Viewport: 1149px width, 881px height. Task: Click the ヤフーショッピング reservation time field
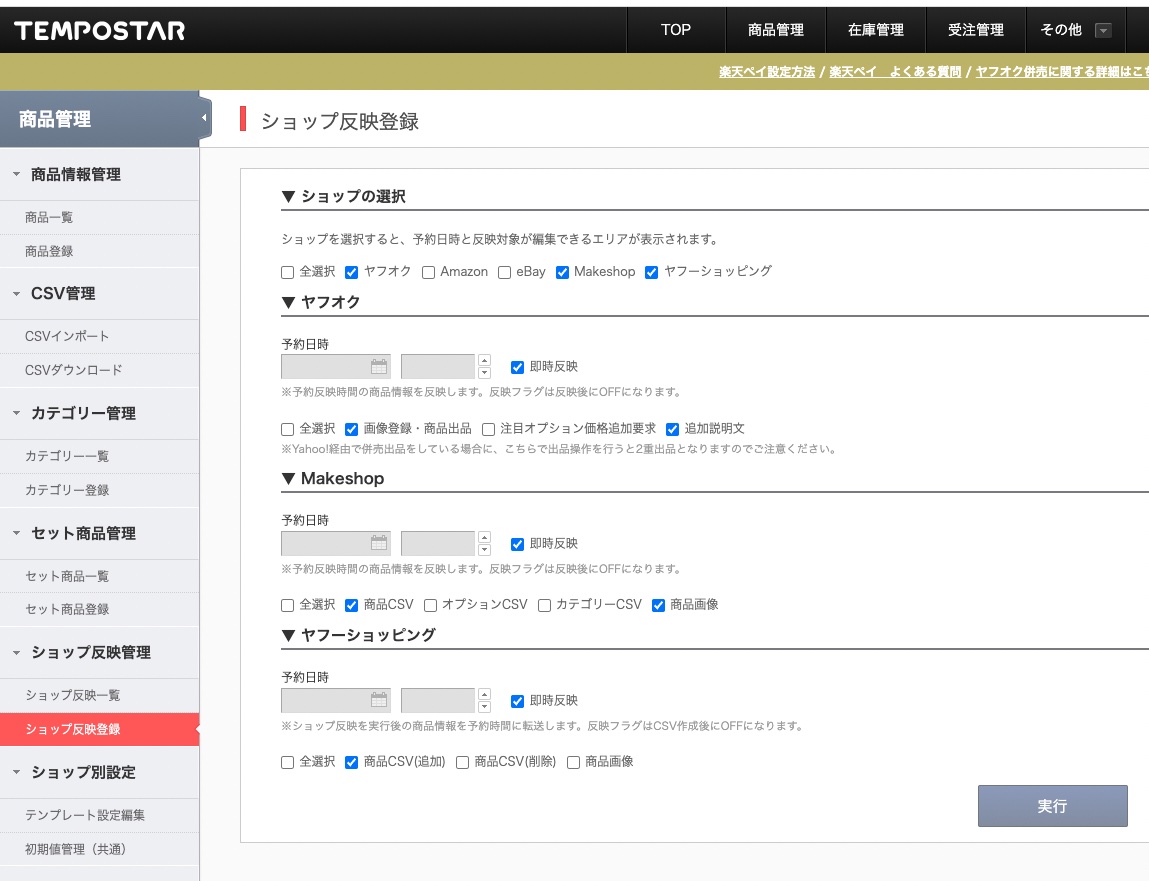437,701
